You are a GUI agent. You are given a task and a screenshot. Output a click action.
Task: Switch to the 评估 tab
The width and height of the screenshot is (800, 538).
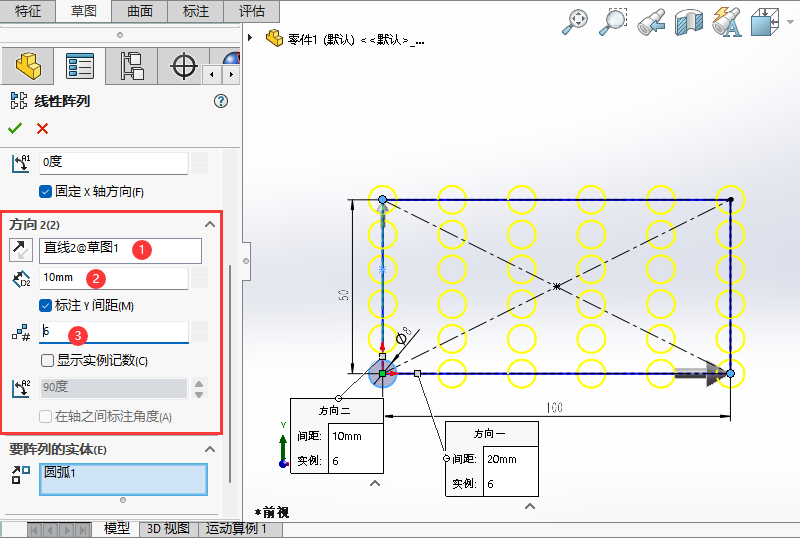click(x=252, y=11)
